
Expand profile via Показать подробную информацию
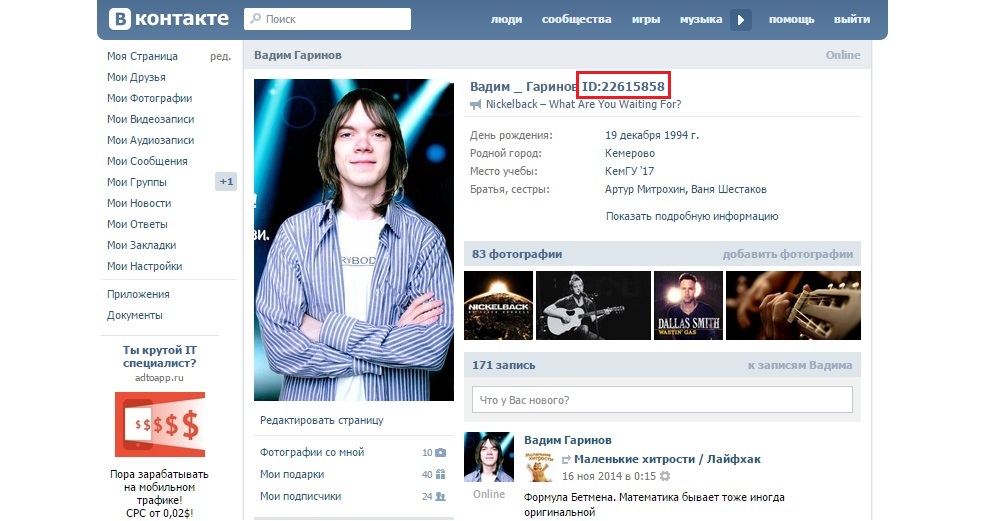tap(691, 216)
